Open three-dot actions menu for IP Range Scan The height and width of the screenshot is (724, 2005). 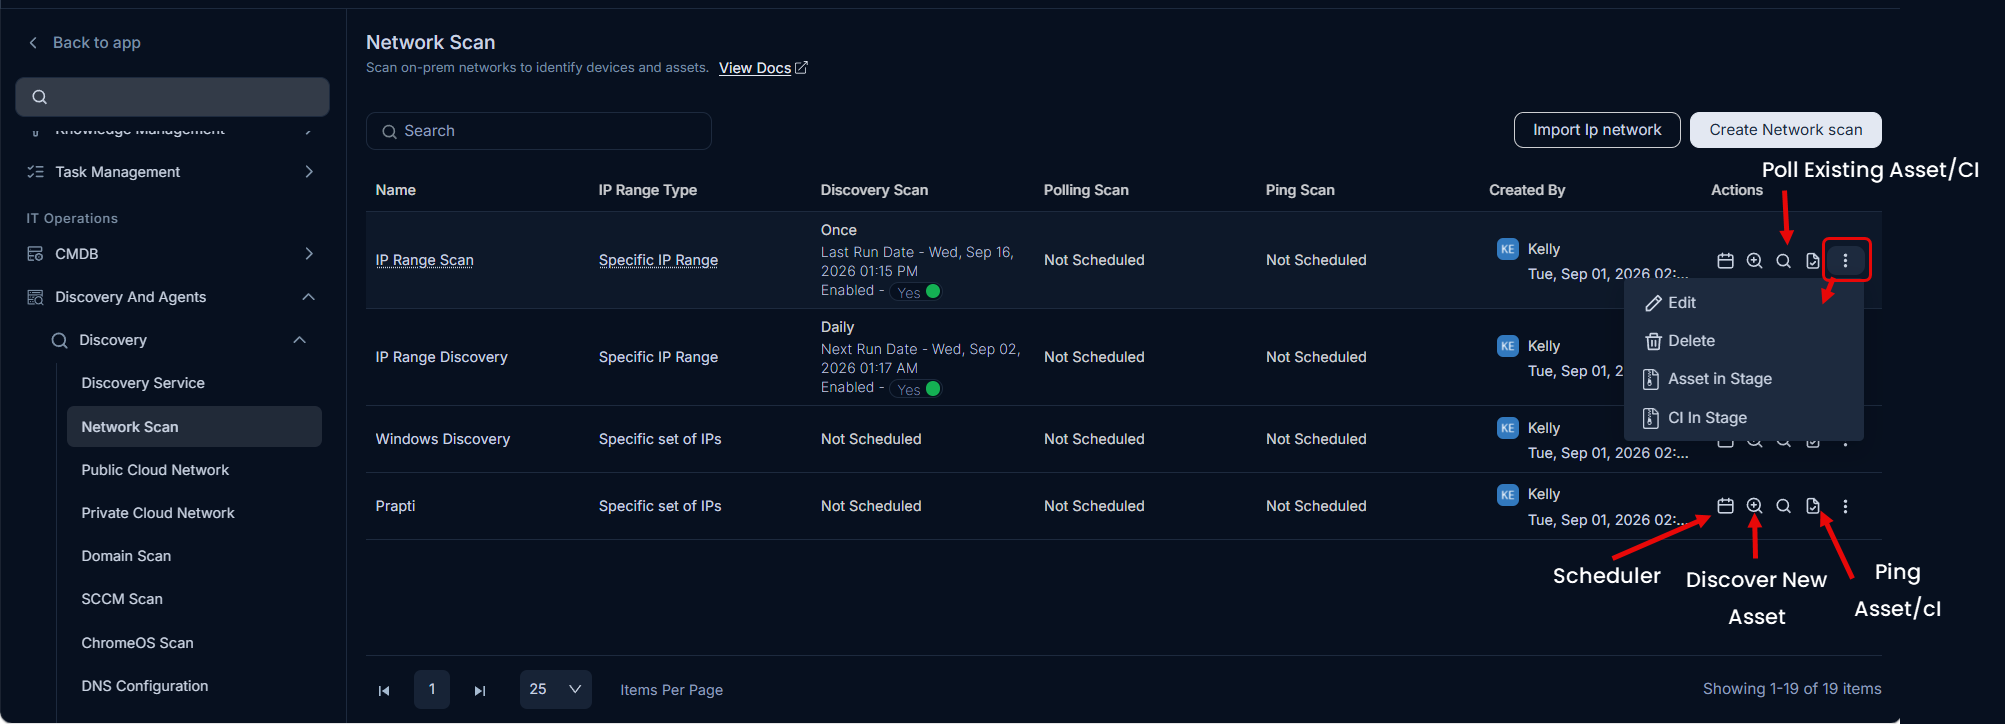[1845, 261]
